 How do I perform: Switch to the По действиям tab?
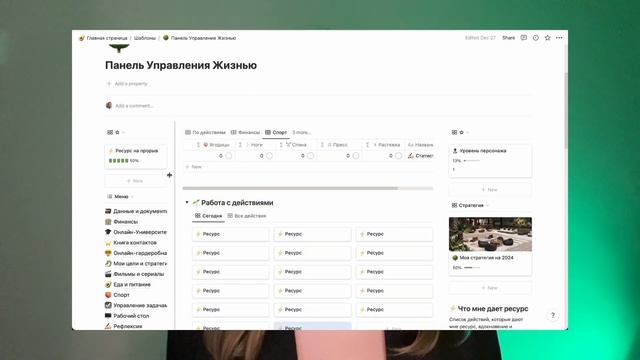point(205,132)
